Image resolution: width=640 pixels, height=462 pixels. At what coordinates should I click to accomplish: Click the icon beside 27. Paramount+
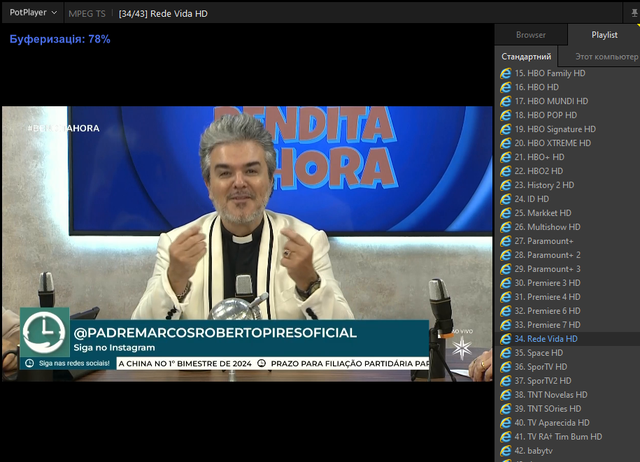(505, 241)
